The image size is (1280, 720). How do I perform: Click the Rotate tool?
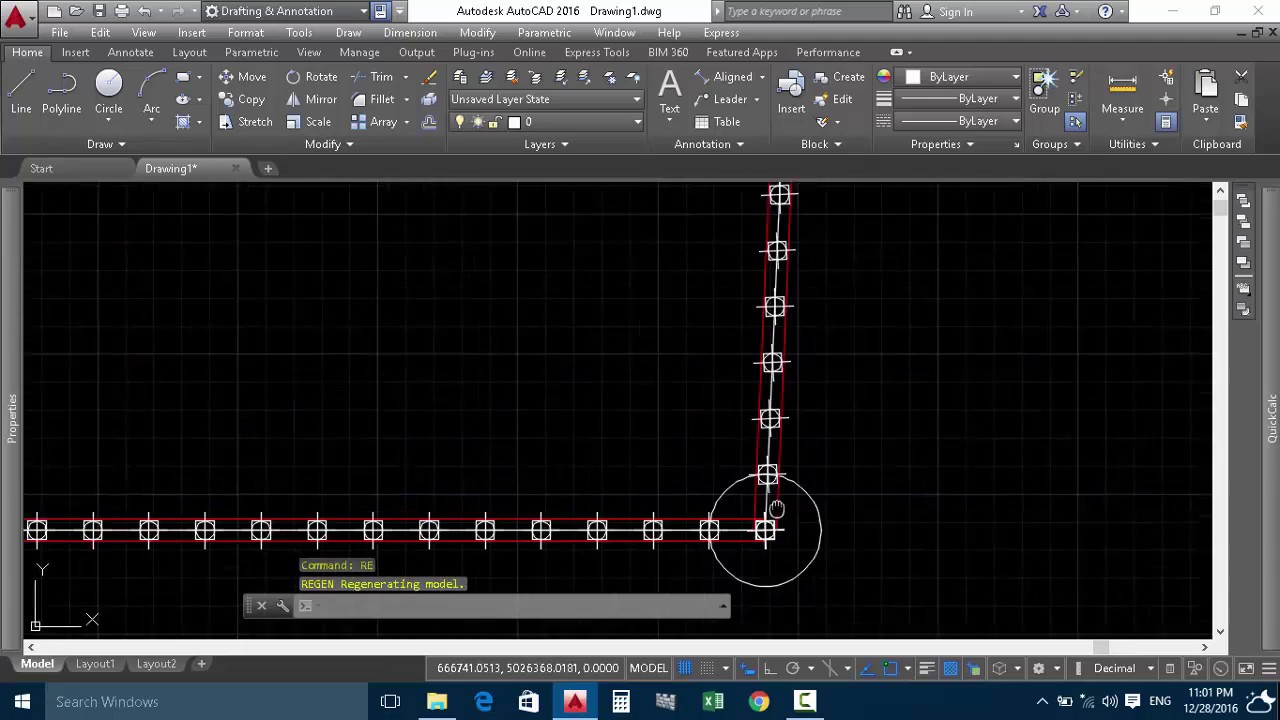click(x=311, y=77)
